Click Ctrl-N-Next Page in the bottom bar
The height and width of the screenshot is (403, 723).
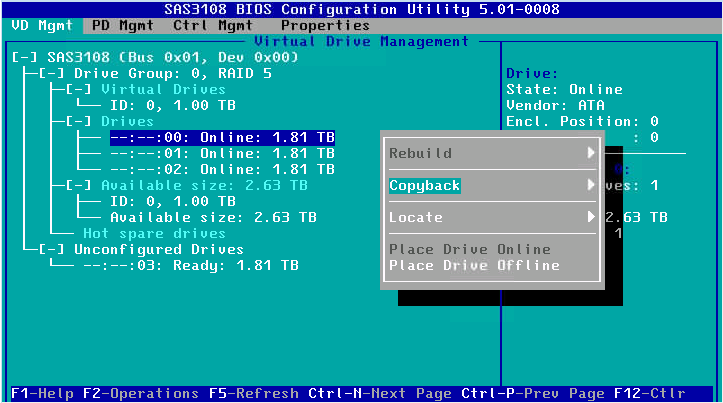(380, 393)
